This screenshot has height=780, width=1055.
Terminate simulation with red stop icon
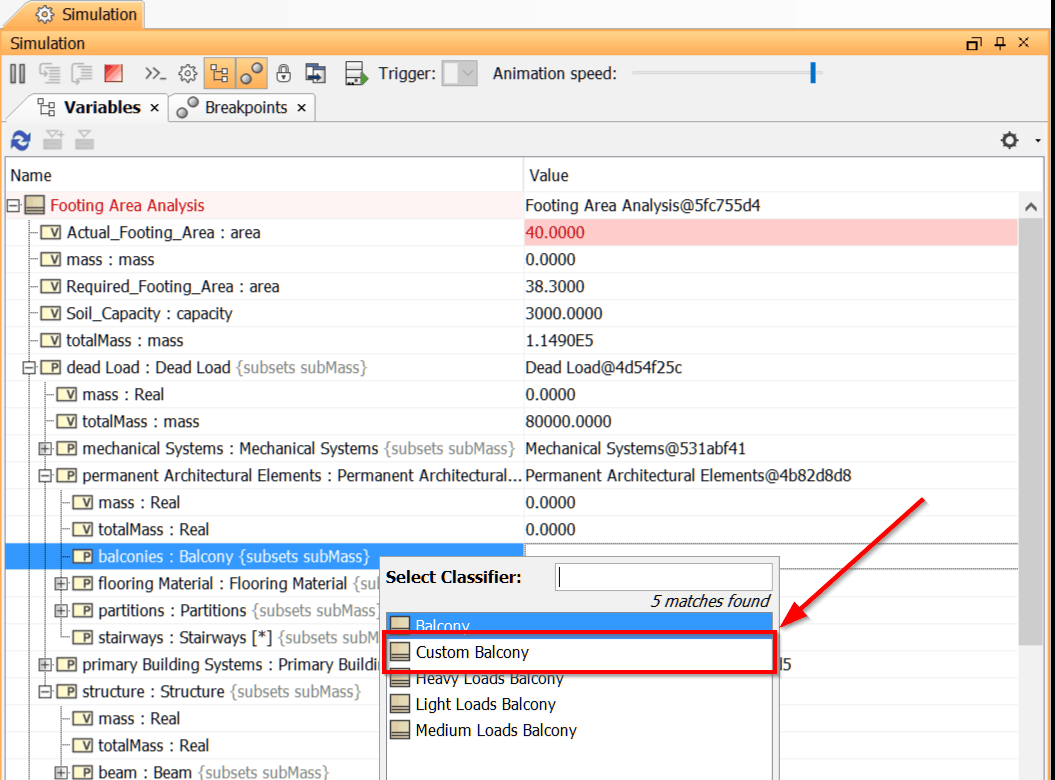click(114, 73)
